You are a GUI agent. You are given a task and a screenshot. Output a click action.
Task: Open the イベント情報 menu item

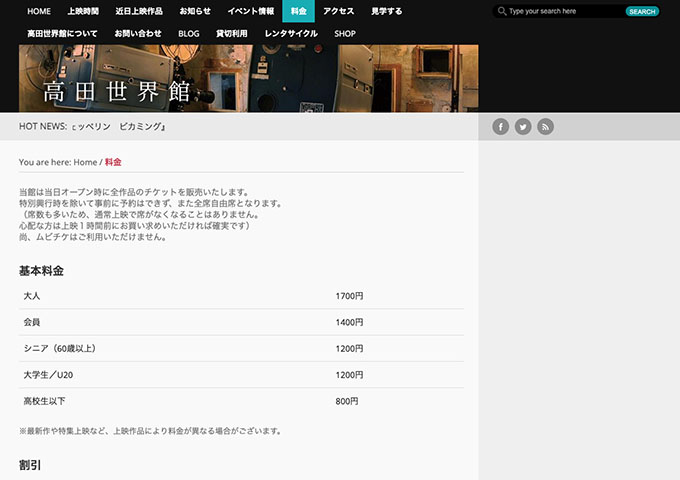pos(251,11)
